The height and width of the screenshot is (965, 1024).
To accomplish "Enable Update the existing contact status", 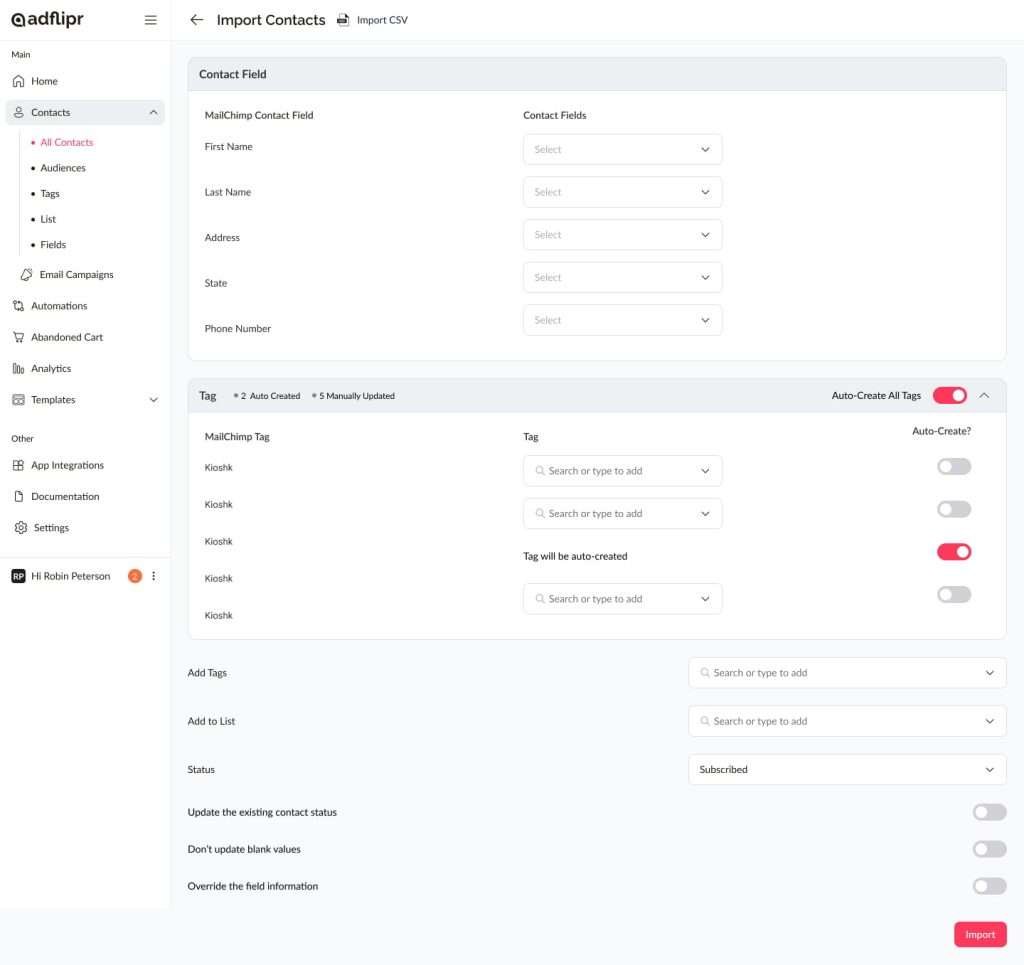I will coord(989,812).
